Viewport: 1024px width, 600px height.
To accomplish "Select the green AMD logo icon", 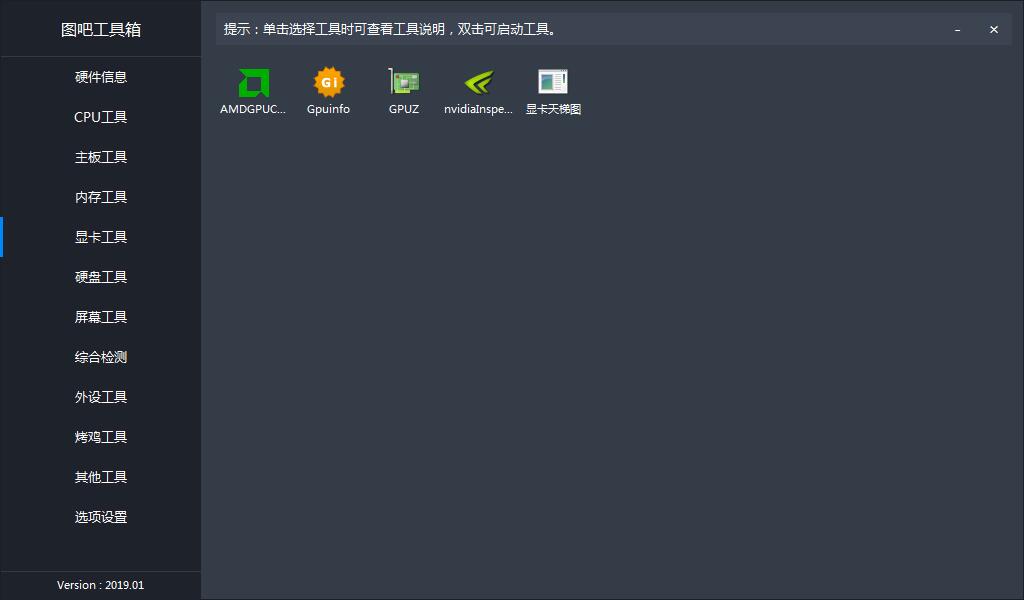I will [253, 80].
